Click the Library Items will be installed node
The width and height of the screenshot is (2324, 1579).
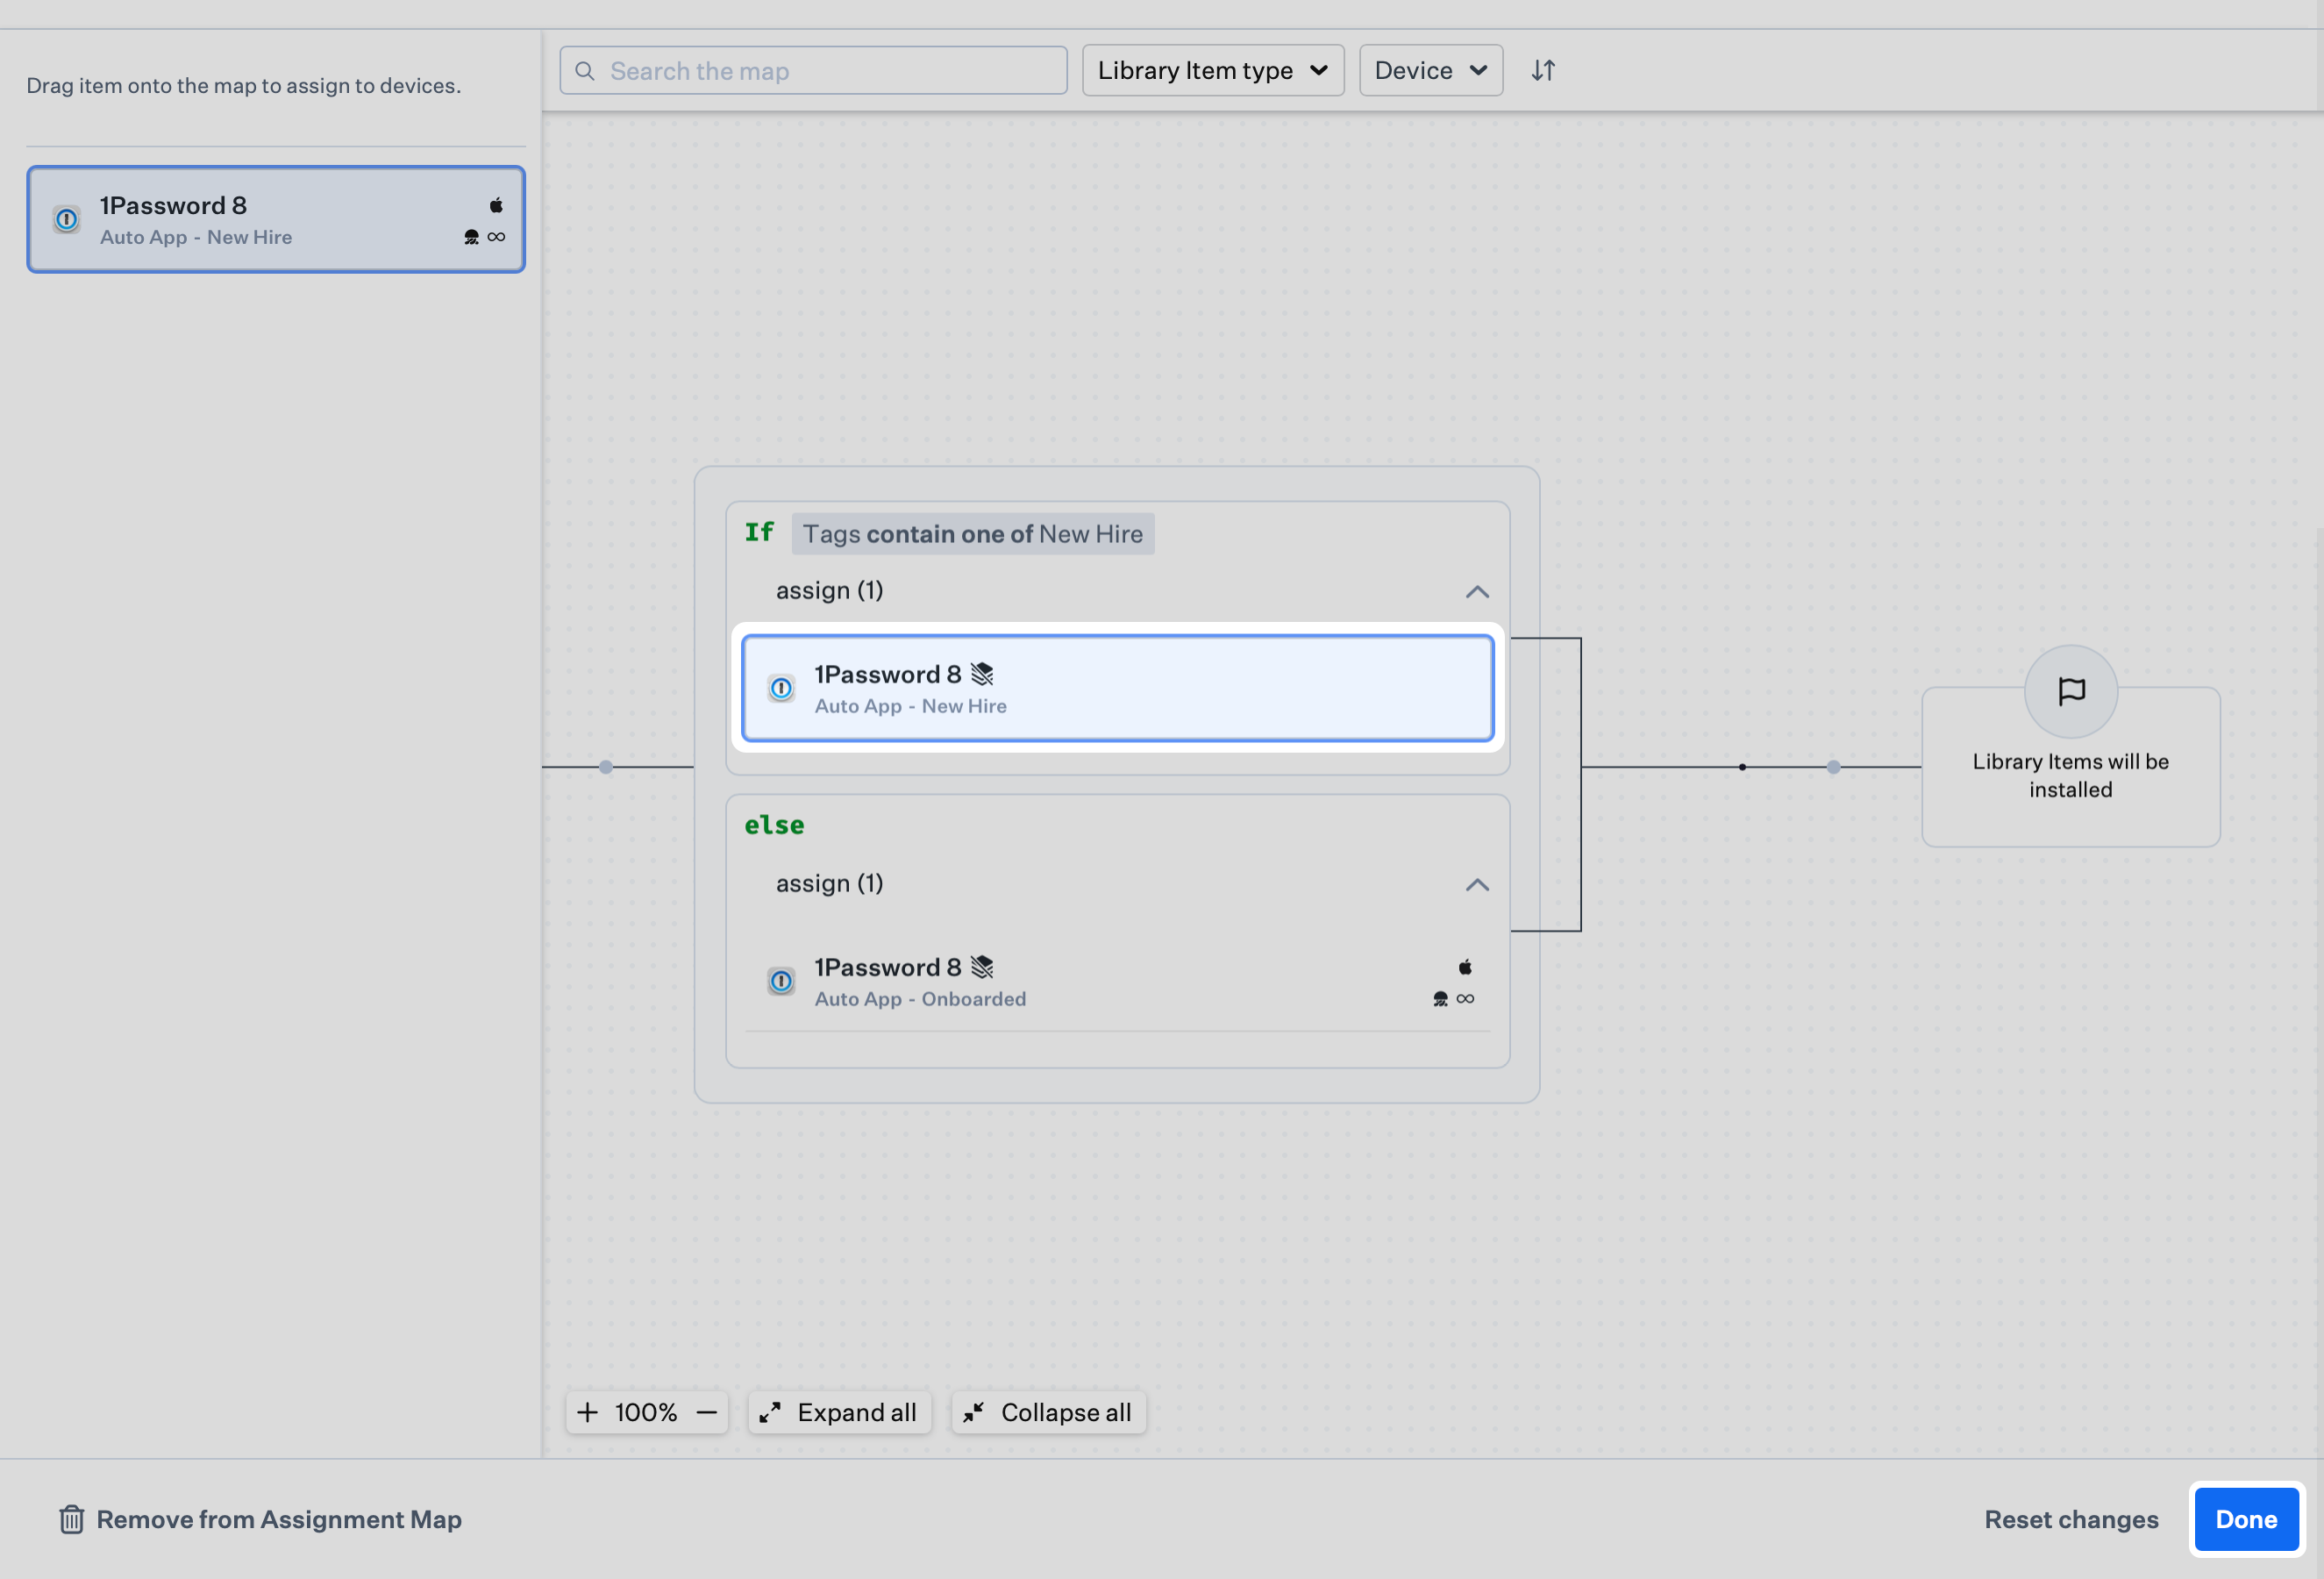coord(2071,767)
